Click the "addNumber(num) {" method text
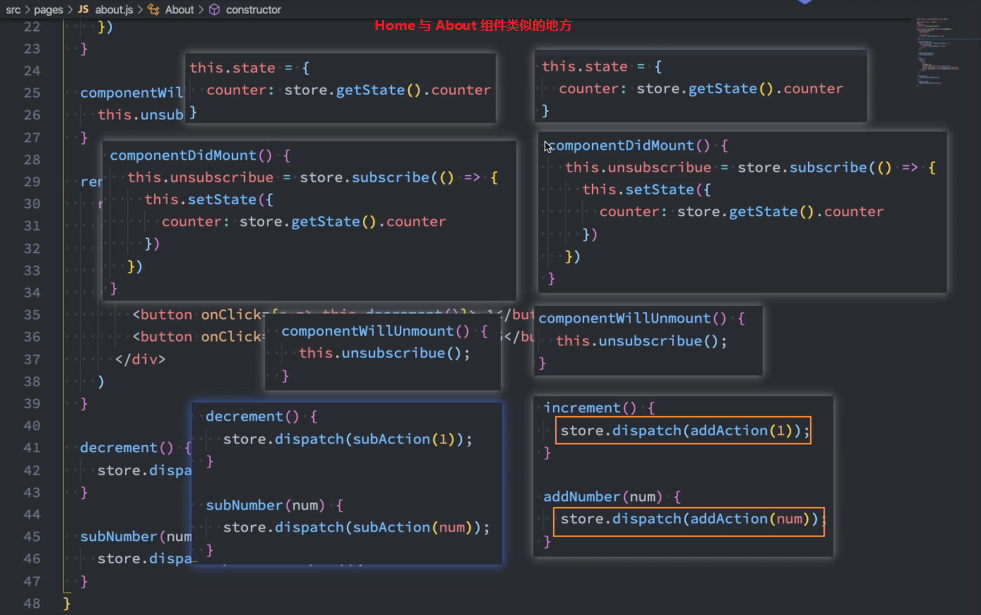 point(612,497)
